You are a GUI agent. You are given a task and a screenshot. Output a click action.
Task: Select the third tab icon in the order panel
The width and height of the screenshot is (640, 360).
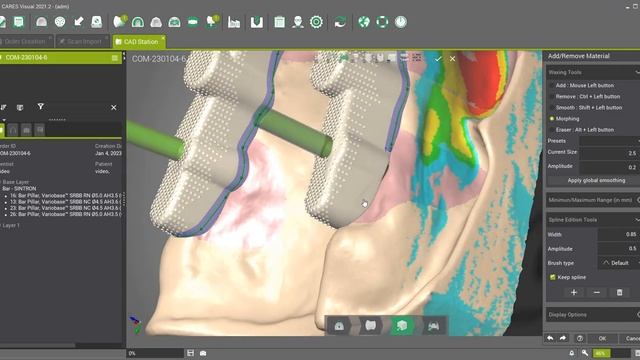27,130
